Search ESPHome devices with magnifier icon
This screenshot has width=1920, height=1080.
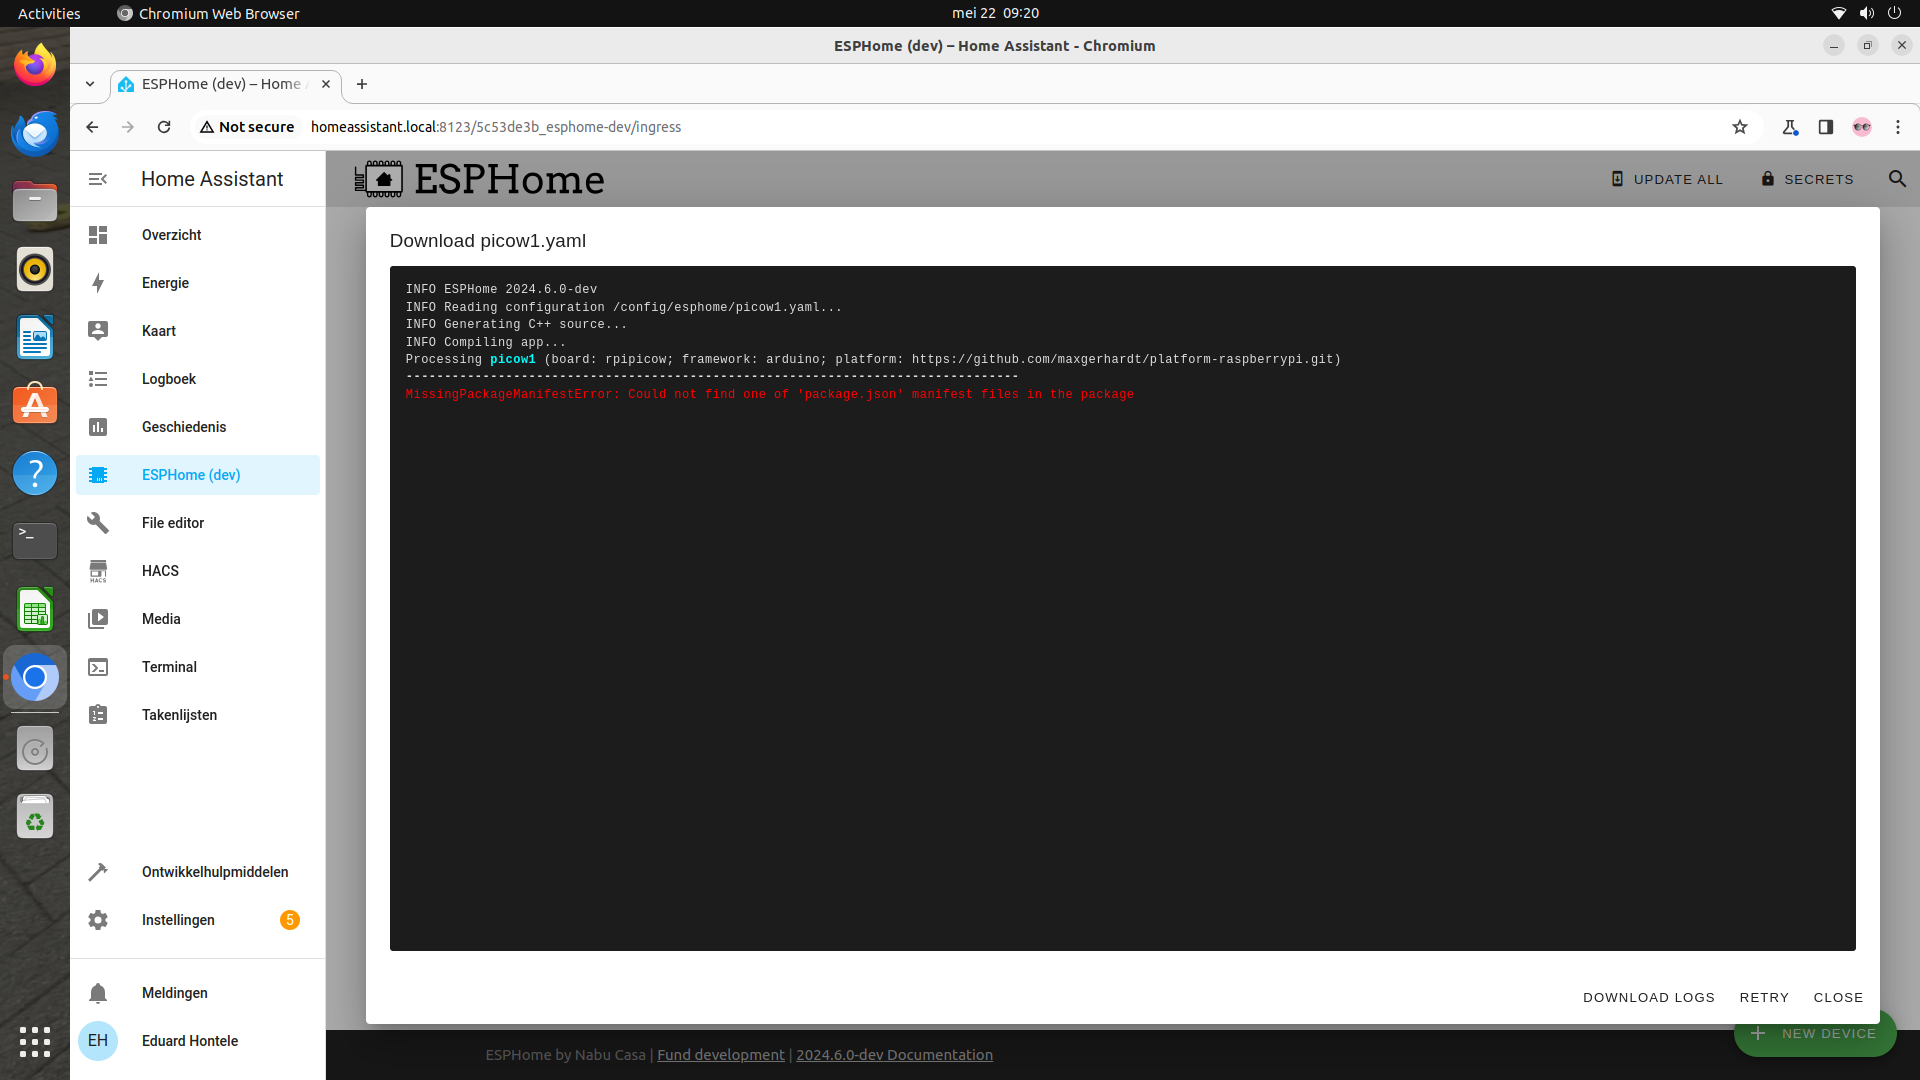(1897, 179)
